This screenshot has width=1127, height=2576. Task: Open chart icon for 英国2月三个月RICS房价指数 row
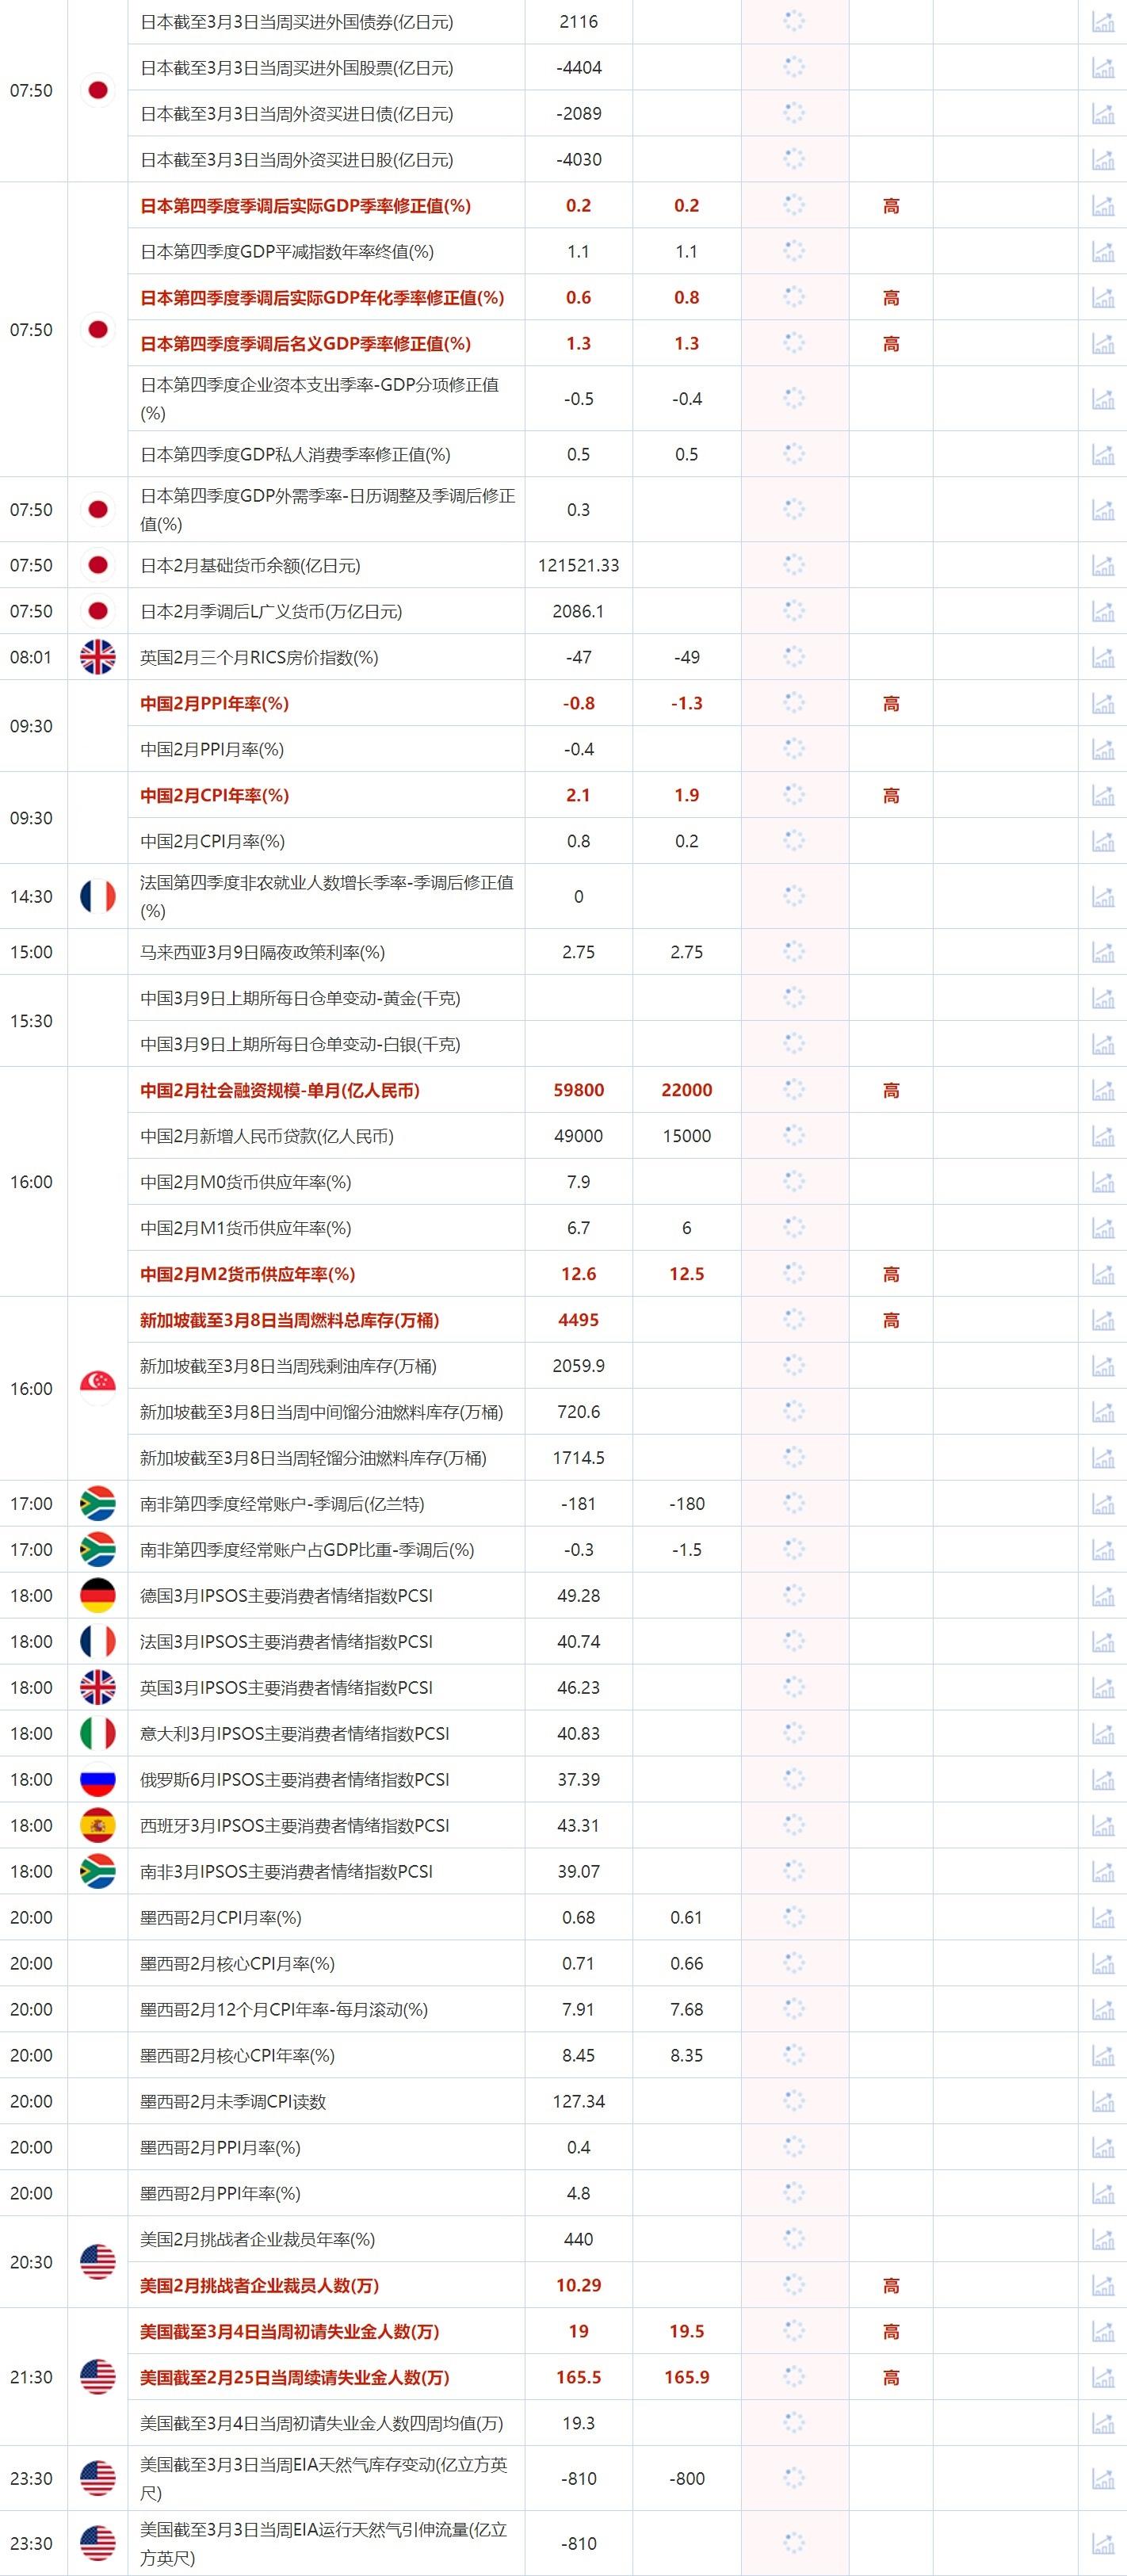1103,658
